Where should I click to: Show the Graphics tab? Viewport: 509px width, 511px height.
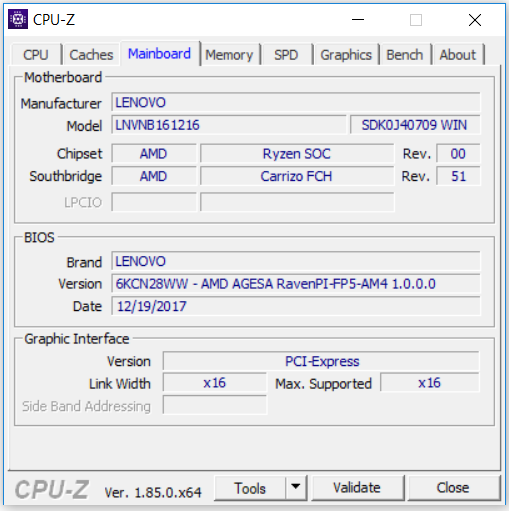pos(346,55)
